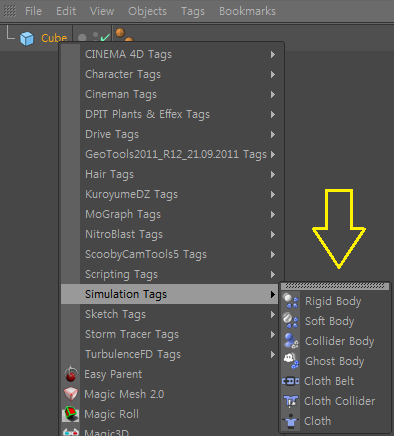Screen dimensions: 394x436
Task: Click the Cloth Belt icon
Action: click(x=291, y=381)
